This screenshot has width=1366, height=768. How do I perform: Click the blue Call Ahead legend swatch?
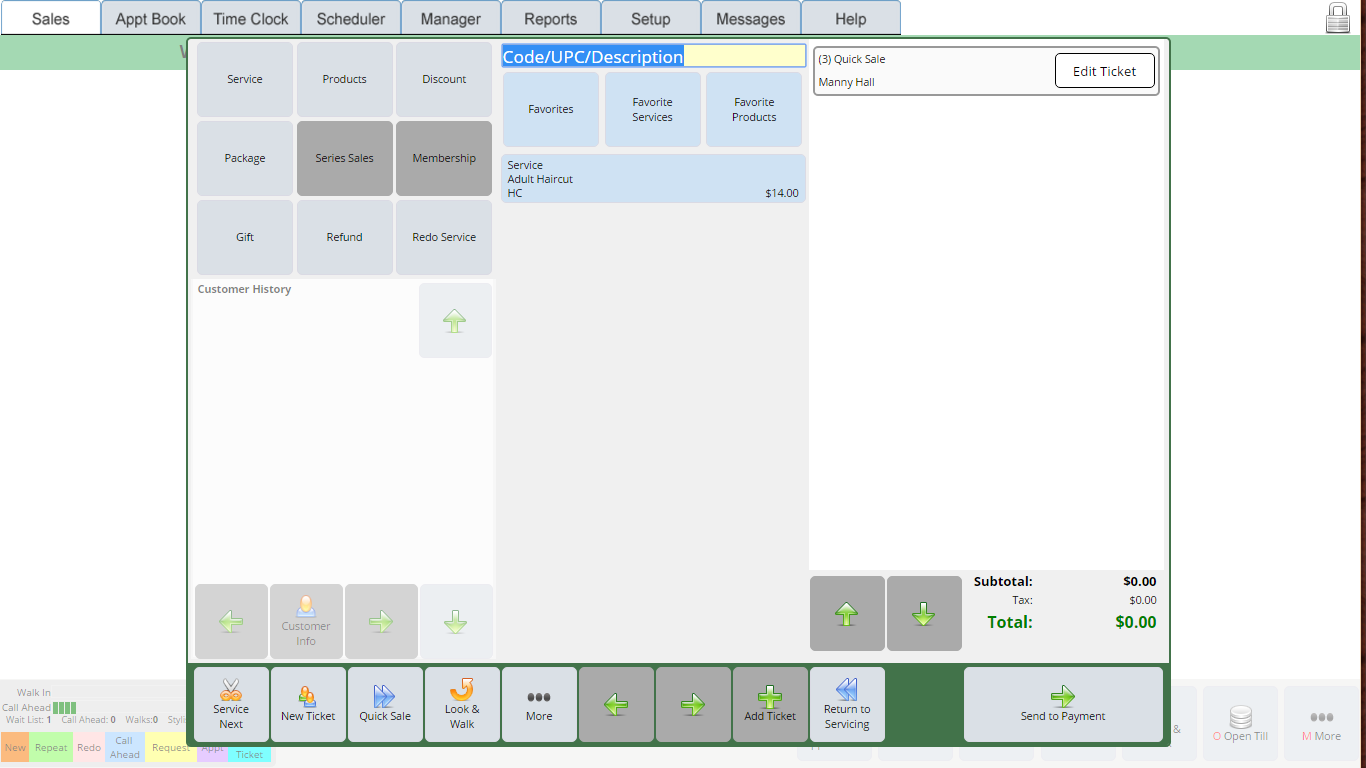coord(125,747)
